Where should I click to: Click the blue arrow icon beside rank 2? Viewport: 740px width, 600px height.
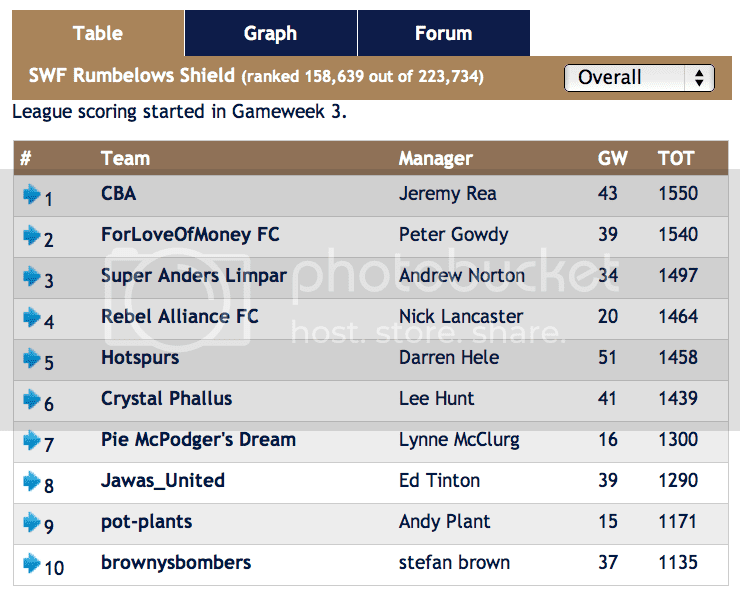32,235
